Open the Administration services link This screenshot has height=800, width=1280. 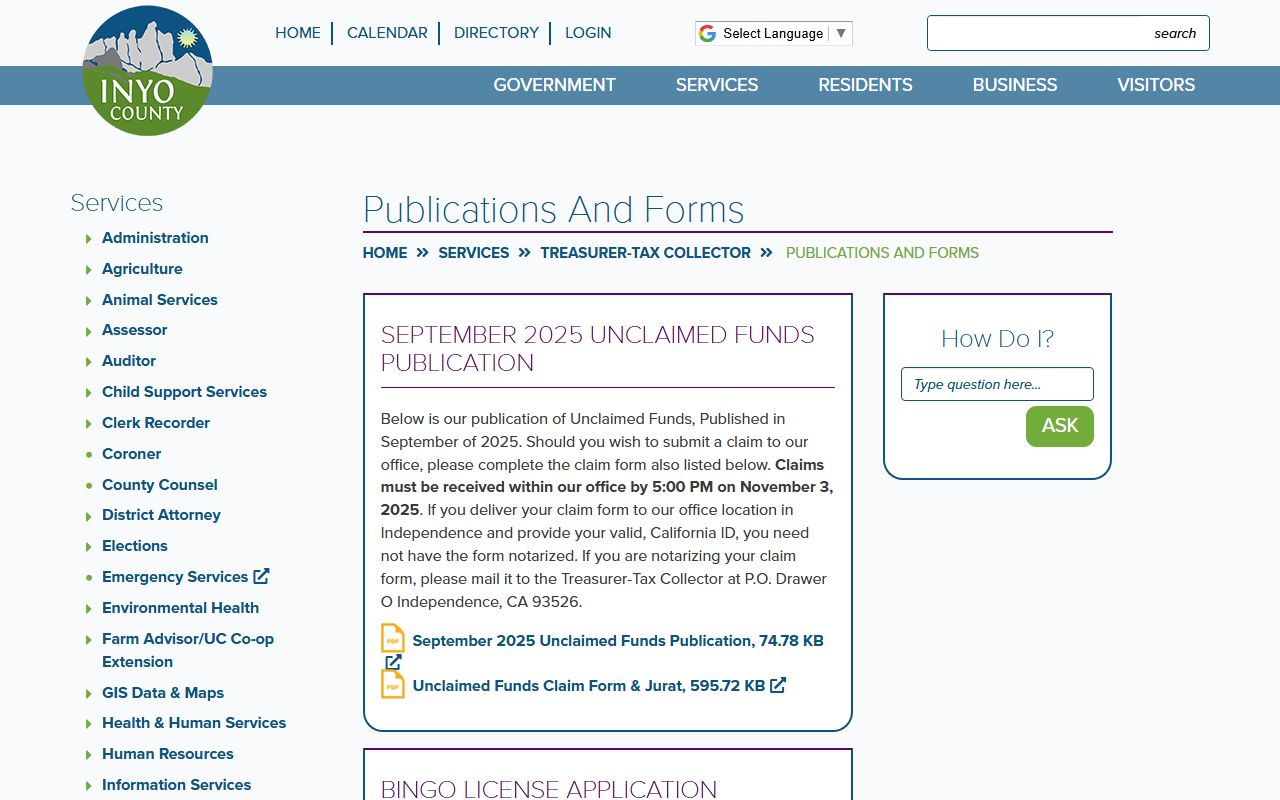pyautogui.click(x=155, y=238)
